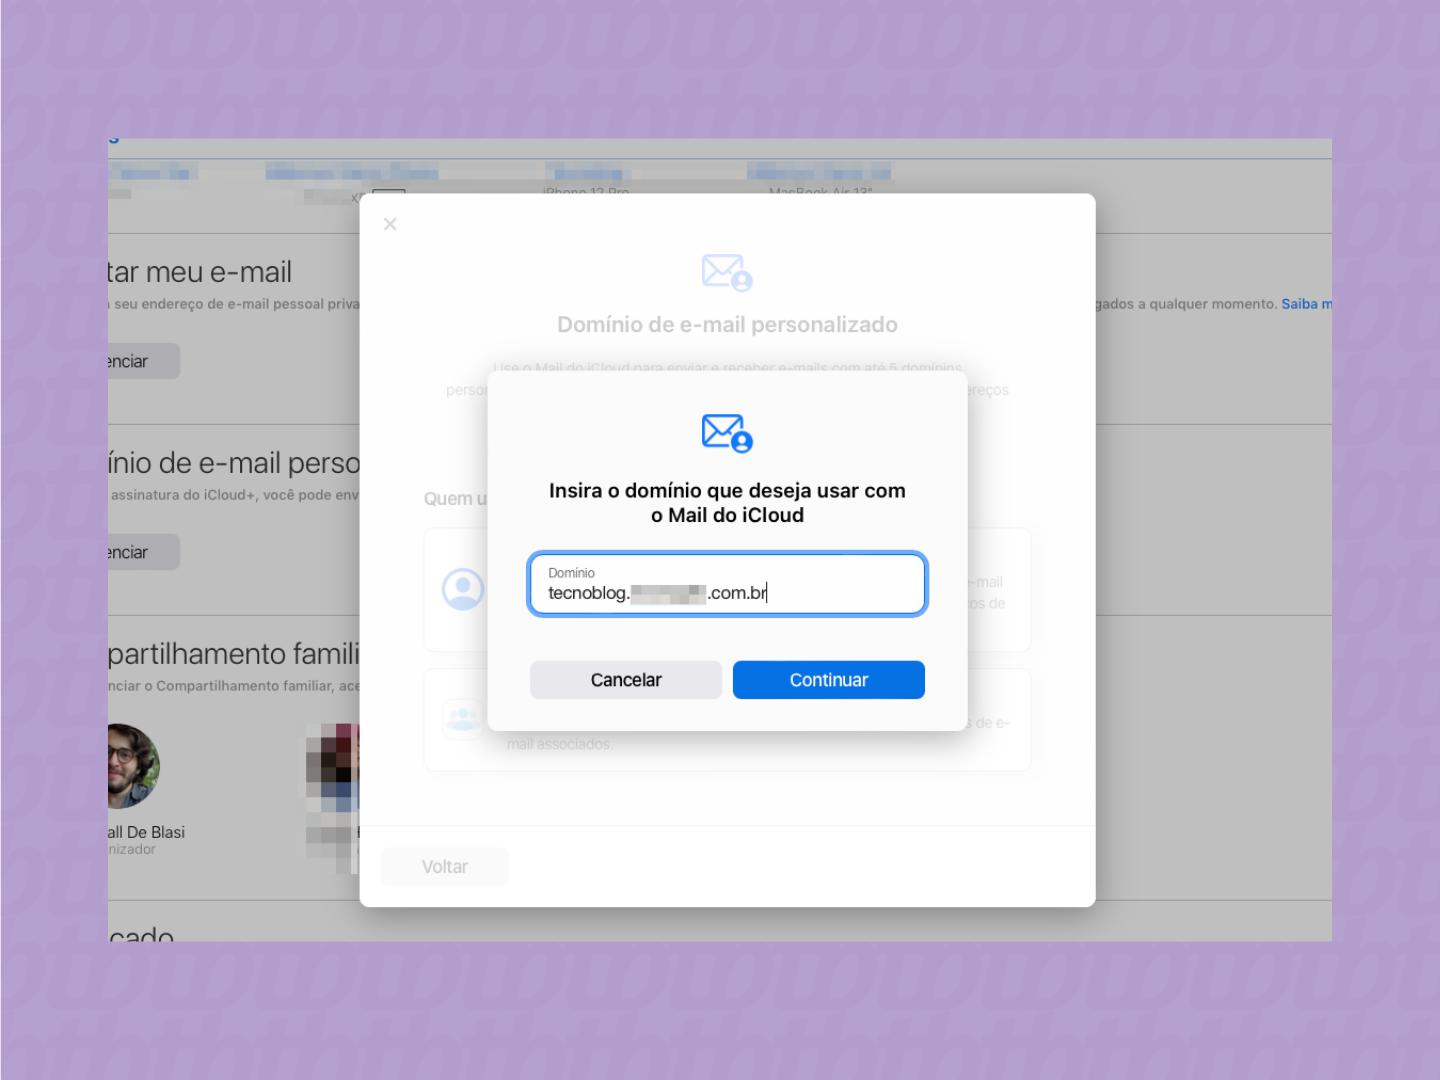The image size is (1440, 1080).
Task: Click the 'partilhamento famili' heading
Action: pyautogui.click(x=233, y=654)
